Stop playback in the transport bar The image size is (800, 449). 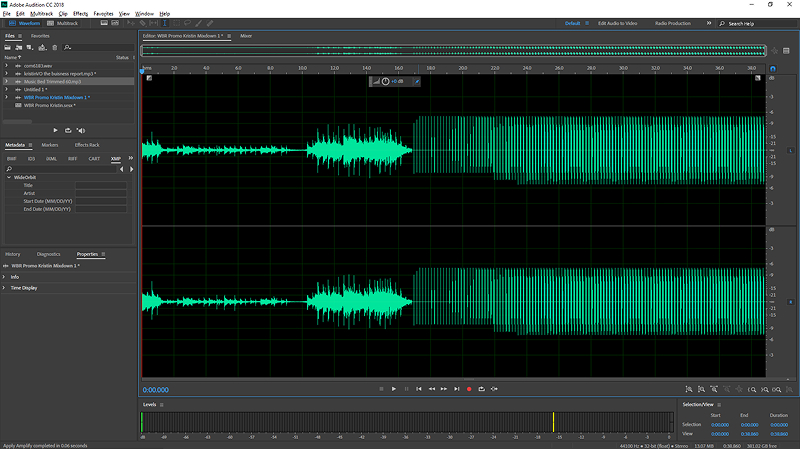click(381, 389)
